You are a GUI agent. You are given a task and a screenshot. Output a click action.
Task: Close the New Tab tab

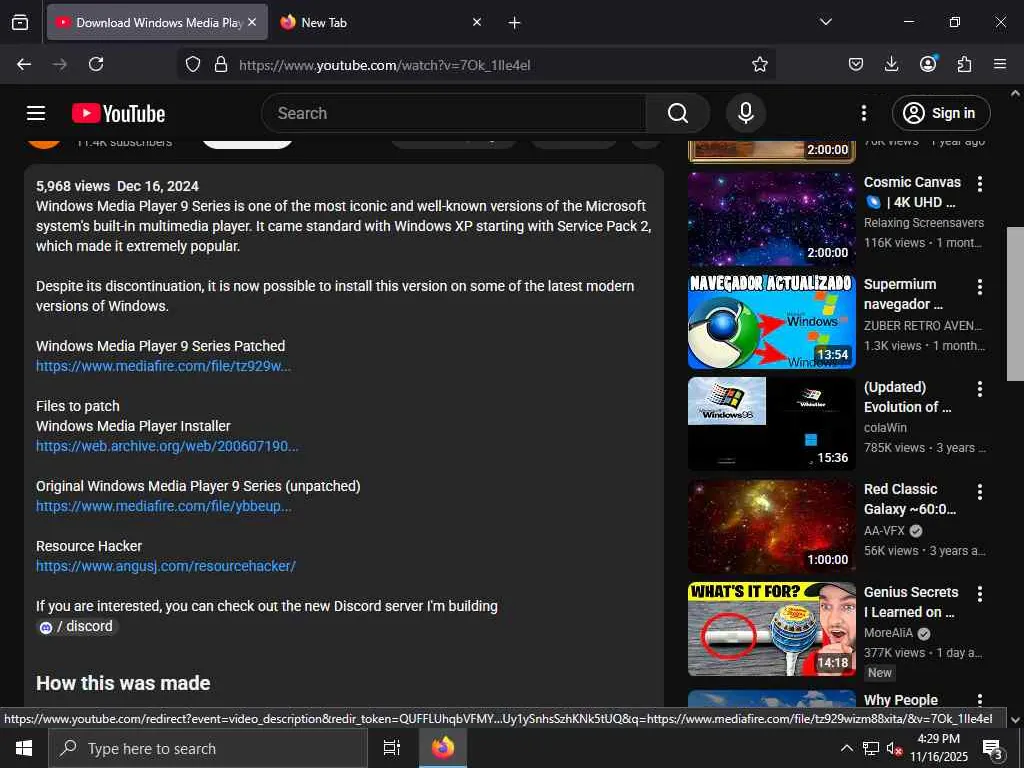pyautogui.click(x=477, y=22)
